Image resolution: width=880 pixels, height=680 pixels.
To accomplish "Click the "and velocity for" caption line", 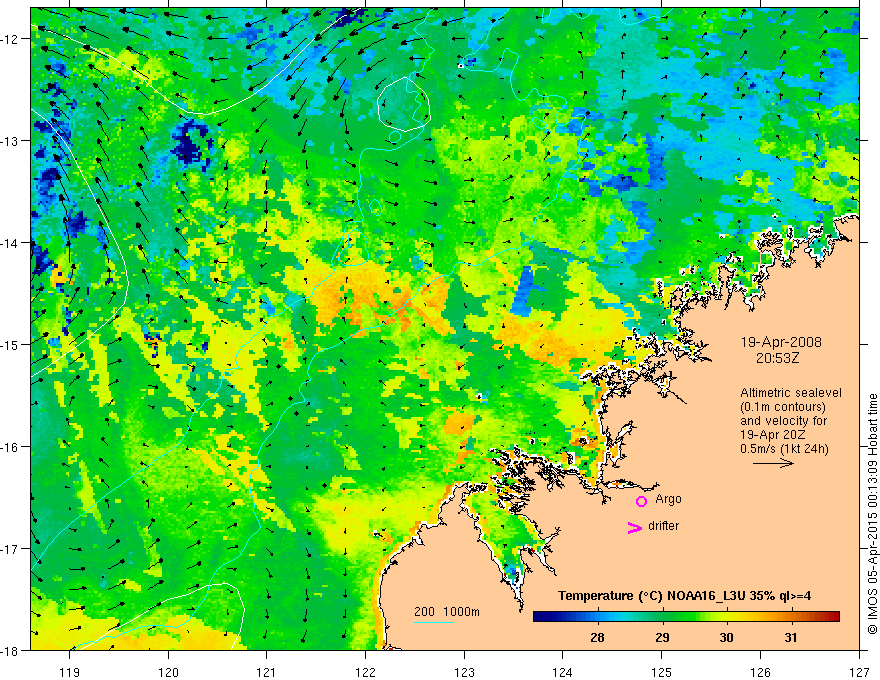I will tap(783, 420).
